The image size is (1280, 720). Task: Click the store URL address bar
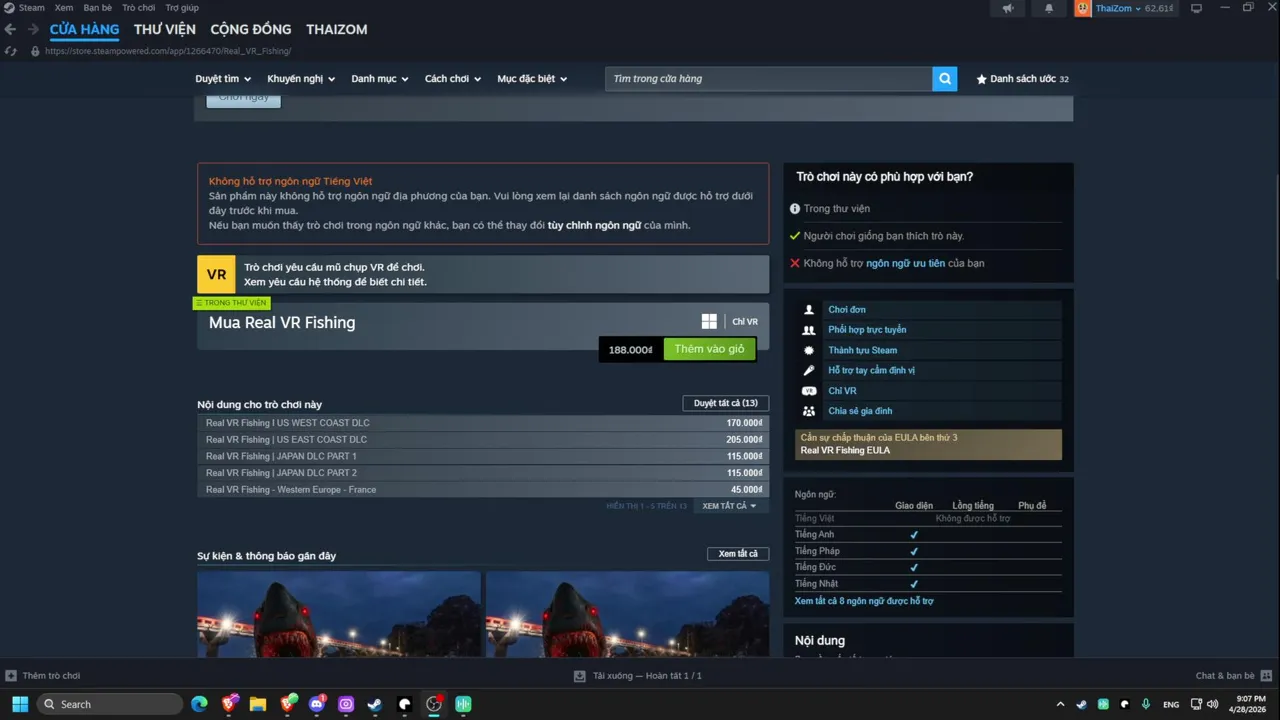(168, 51)
